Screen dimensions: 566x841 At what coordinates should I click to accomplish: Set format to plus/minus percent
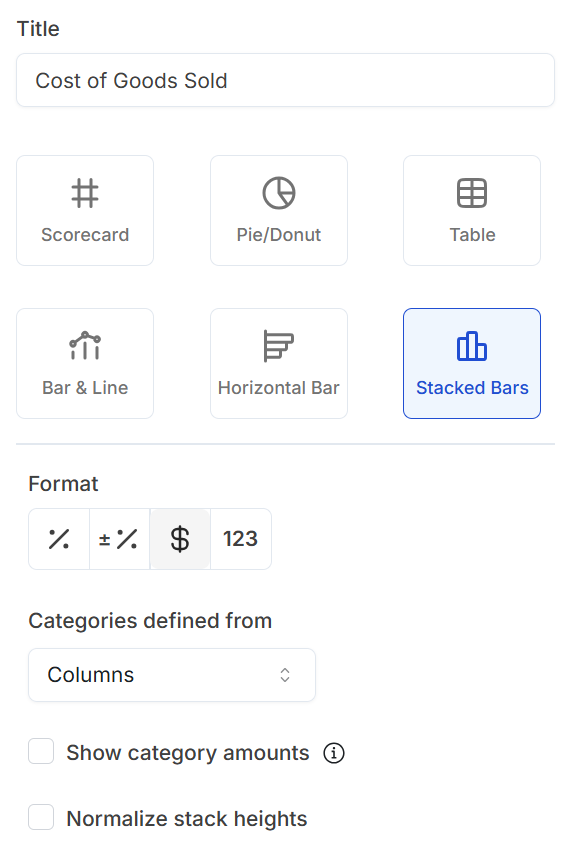pos(120,539)
